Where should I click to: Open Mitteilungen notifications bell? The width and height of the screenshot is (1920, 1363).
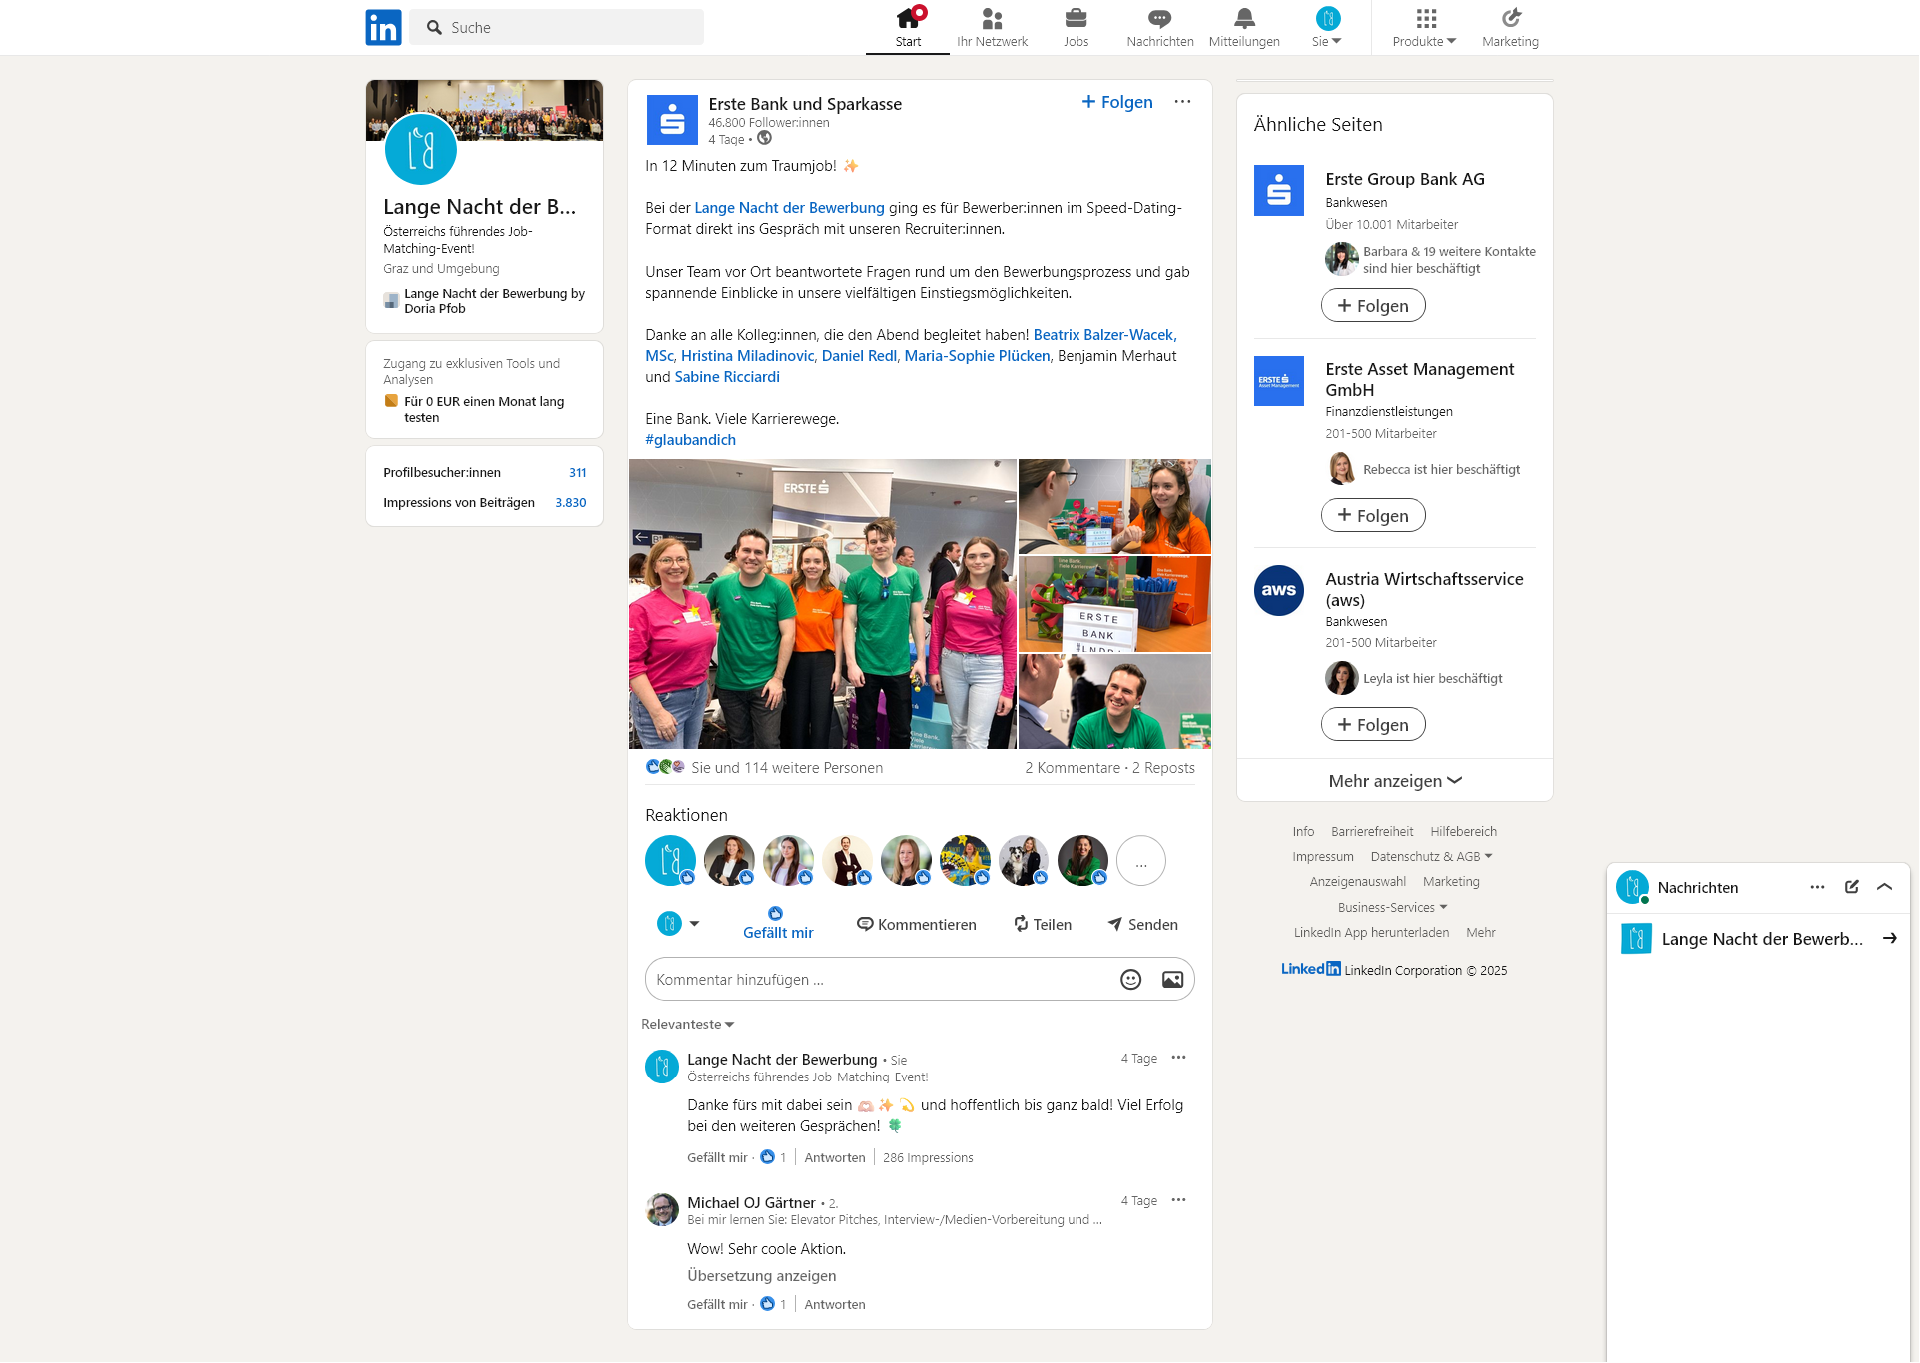pyautogui.click(x=1244, y=27)
